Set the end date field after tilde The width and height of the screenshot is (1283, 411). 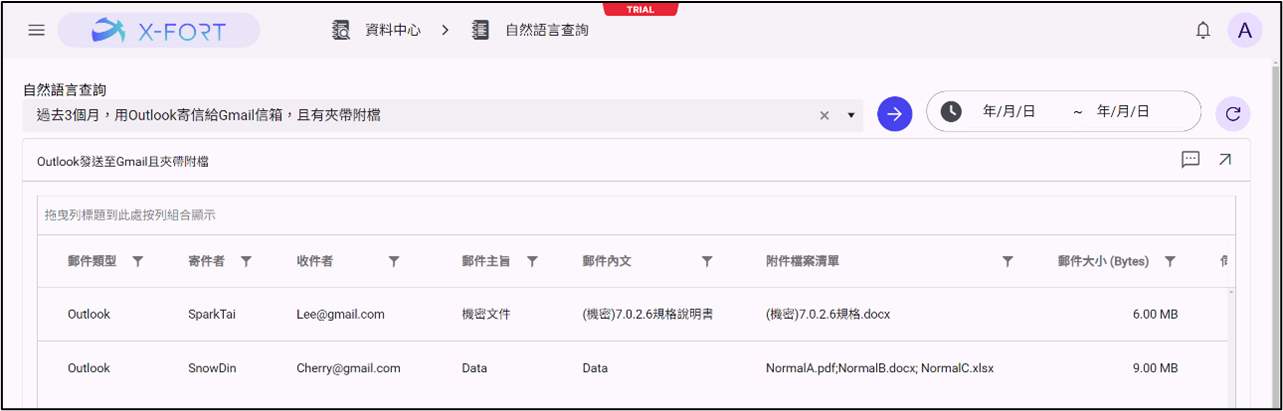[x=1123, y=112]
